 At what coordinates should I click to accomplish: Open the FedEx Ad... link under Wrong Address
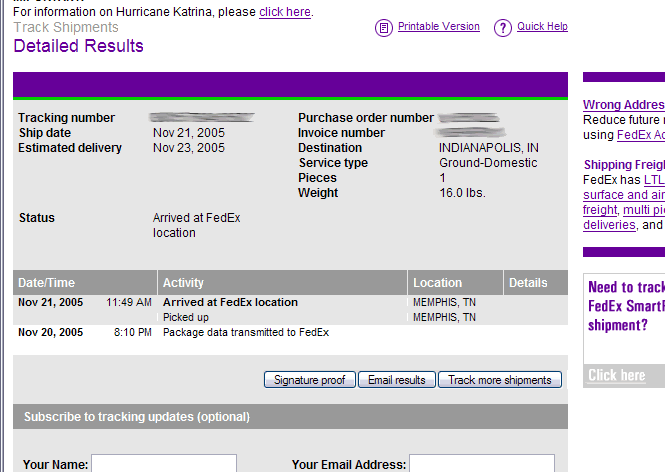pos(641,135)
